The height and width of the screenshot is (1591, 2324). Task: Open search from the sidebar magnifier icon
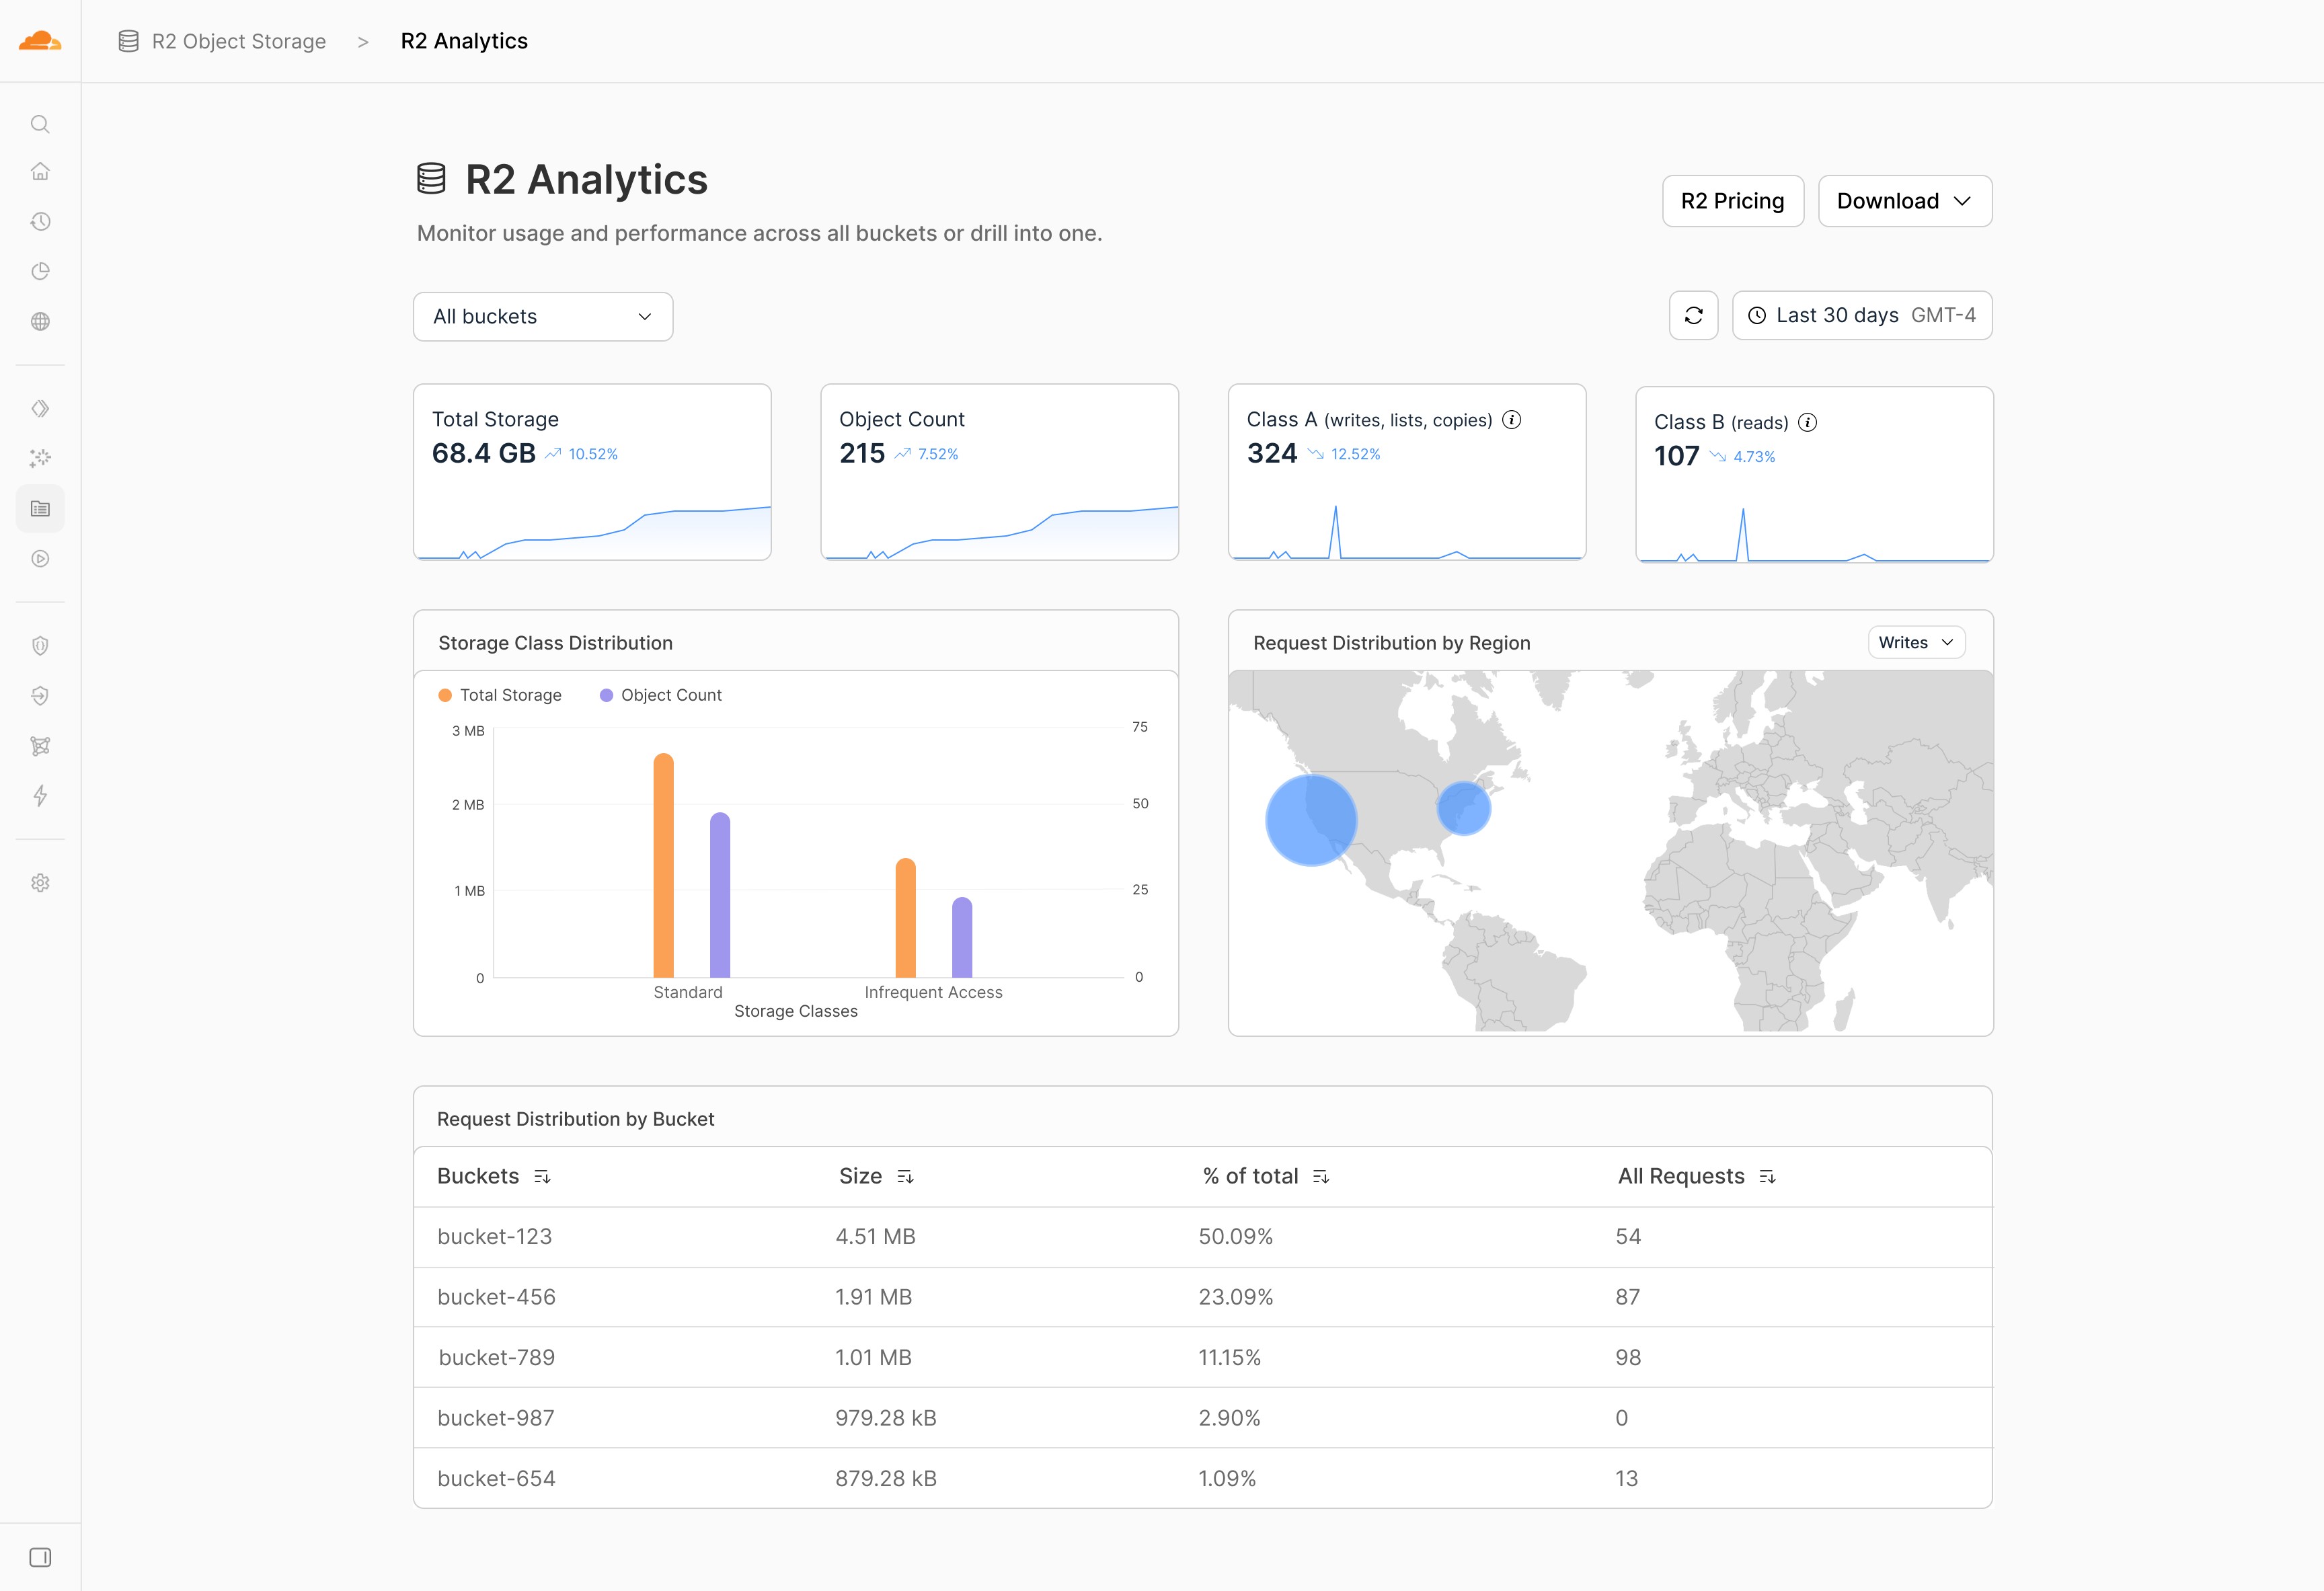click(x=40, y=124)
